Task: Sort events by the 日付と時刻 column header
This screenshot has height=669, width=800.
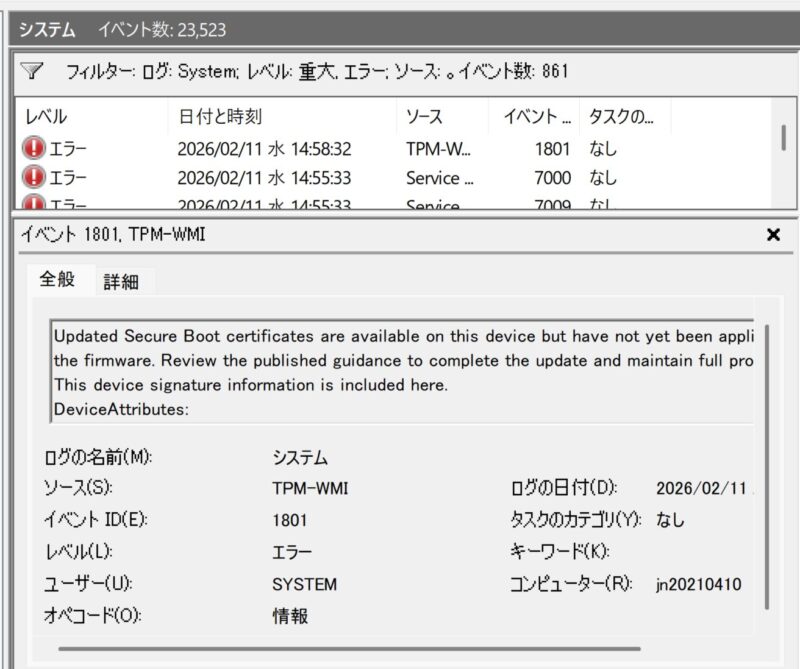Action: 280,117
